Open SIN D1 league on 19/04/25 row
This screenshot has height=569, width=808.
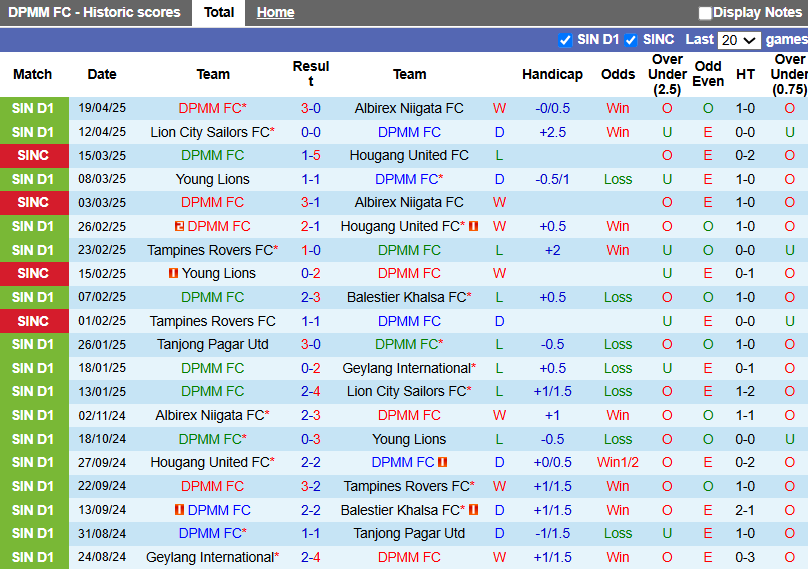tap(33, 108)
